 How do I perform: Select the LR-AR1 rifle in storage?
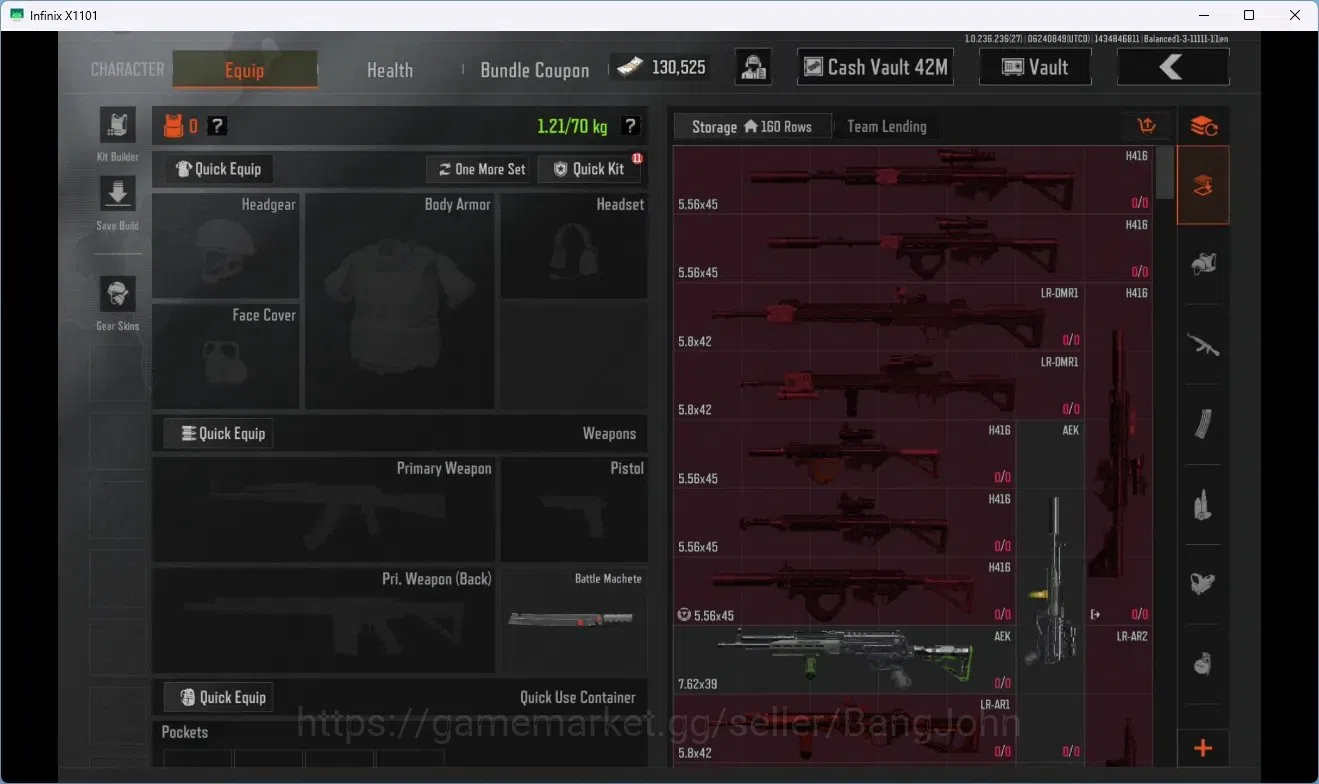point(844,729)
